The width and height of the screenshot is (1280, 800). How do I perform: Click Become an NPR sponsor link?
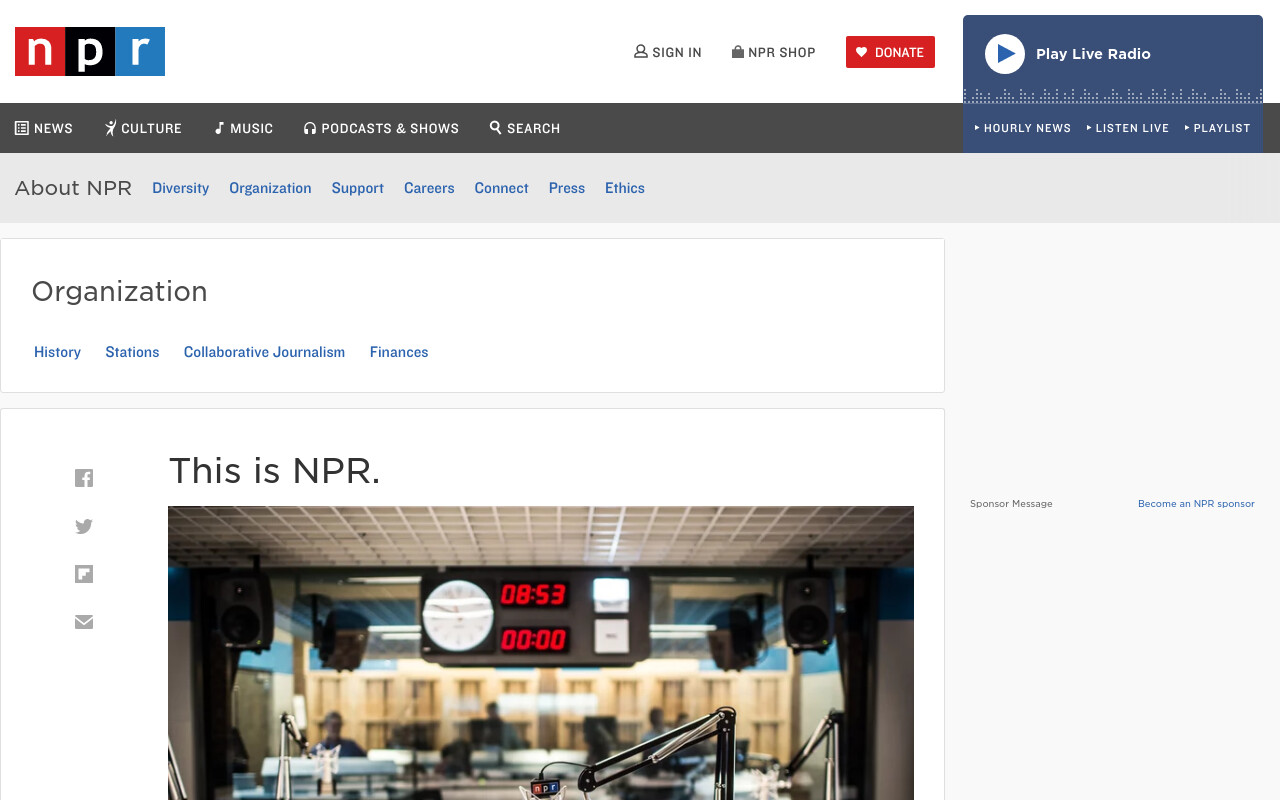point(1196,504)
